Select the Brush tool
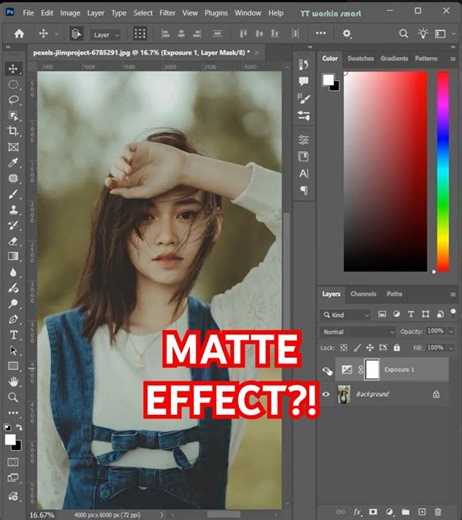This screenshot has height=520, width=462. [13, 194]
